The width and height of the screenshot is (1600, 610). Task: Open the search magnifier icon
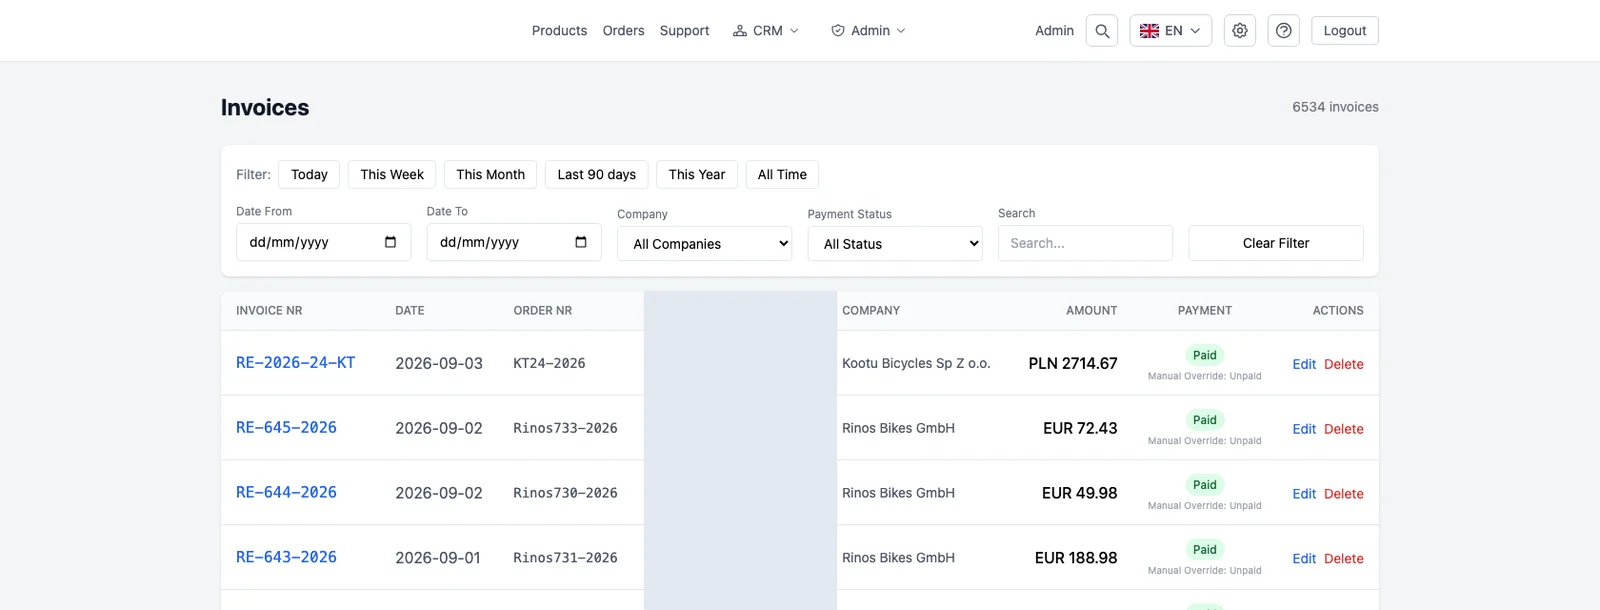coord(1102,31)
